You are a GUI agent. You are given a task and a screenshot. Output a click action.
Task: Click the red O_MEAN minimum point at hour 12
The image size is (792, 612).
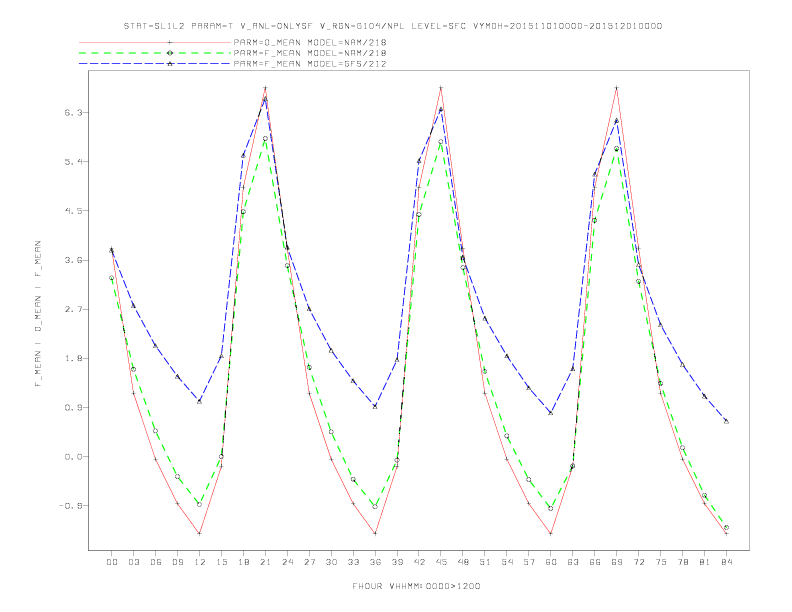pos(200,533)
